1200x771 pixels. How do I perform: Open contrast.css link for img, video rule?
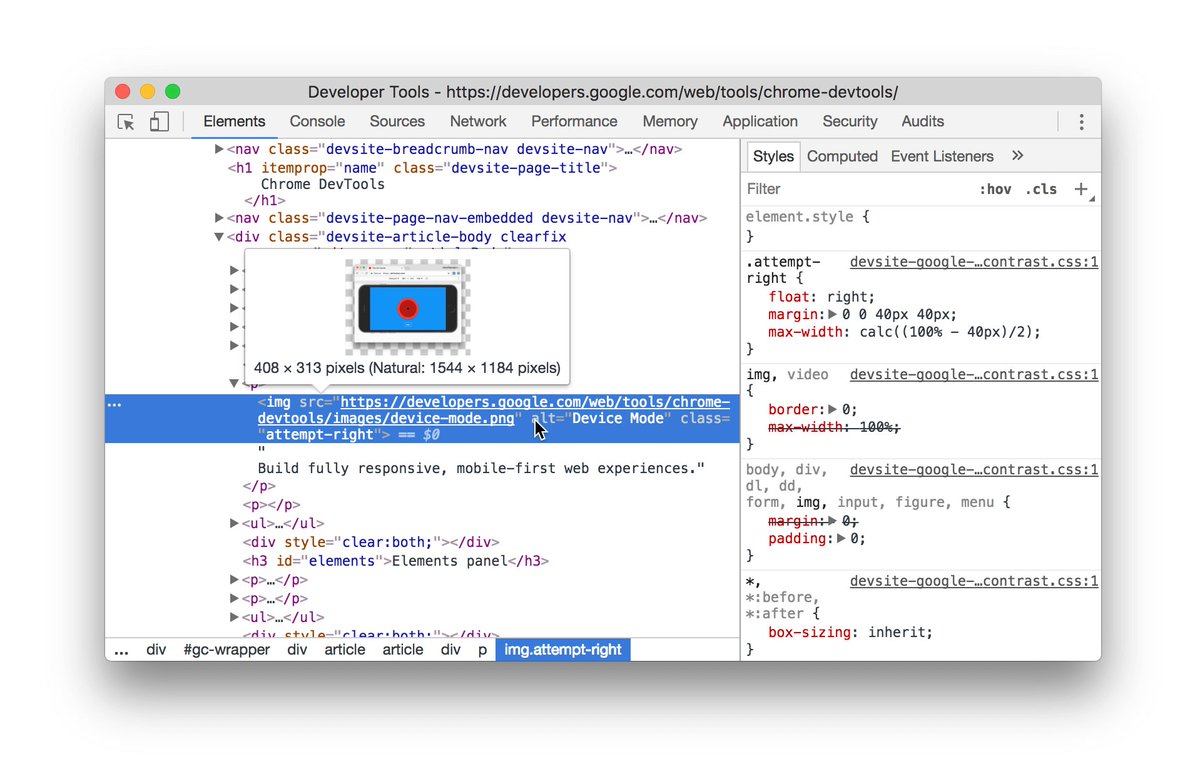974,375
